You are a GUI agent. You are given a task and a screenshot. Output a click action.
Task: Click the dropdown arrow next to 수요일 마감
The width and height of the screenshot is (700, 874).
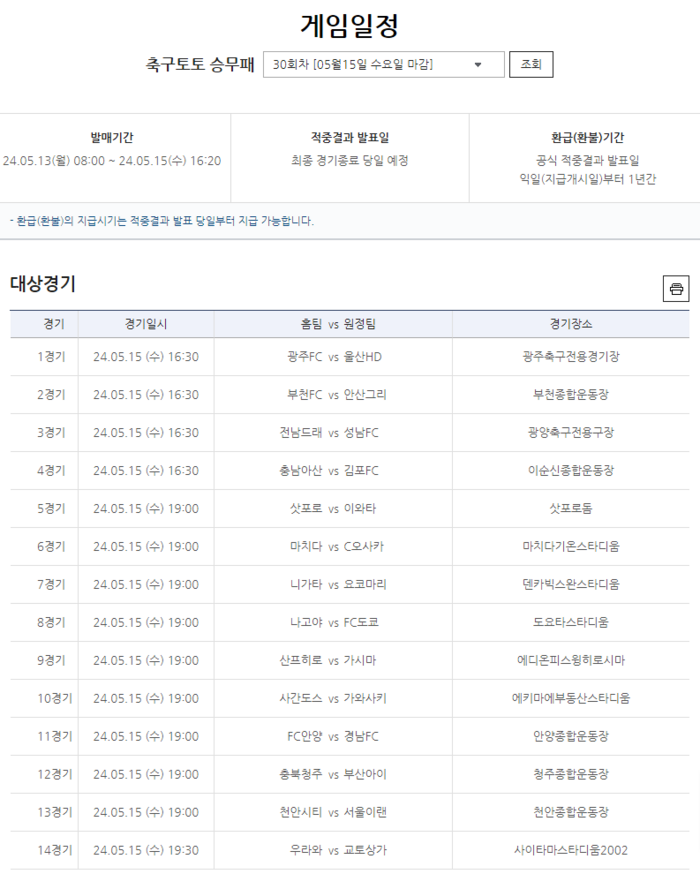[x=477, y=65]
